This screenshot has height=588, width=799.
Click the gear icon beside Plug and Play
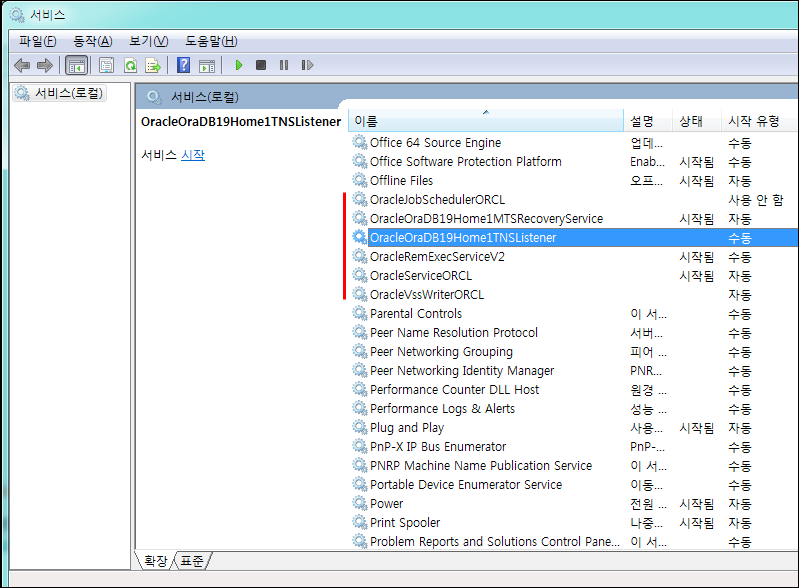360,427
